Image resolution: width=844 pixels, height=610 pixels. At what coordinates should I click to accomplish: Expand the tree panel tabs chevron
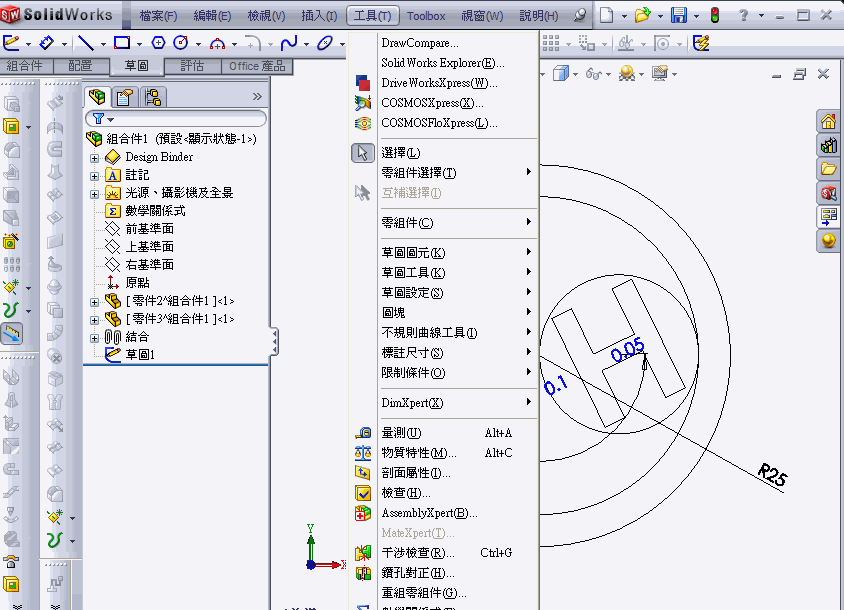pos(257,96)
